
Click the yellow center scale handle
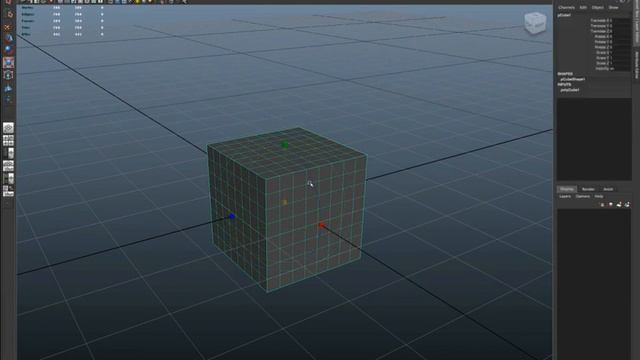point(284,202)
